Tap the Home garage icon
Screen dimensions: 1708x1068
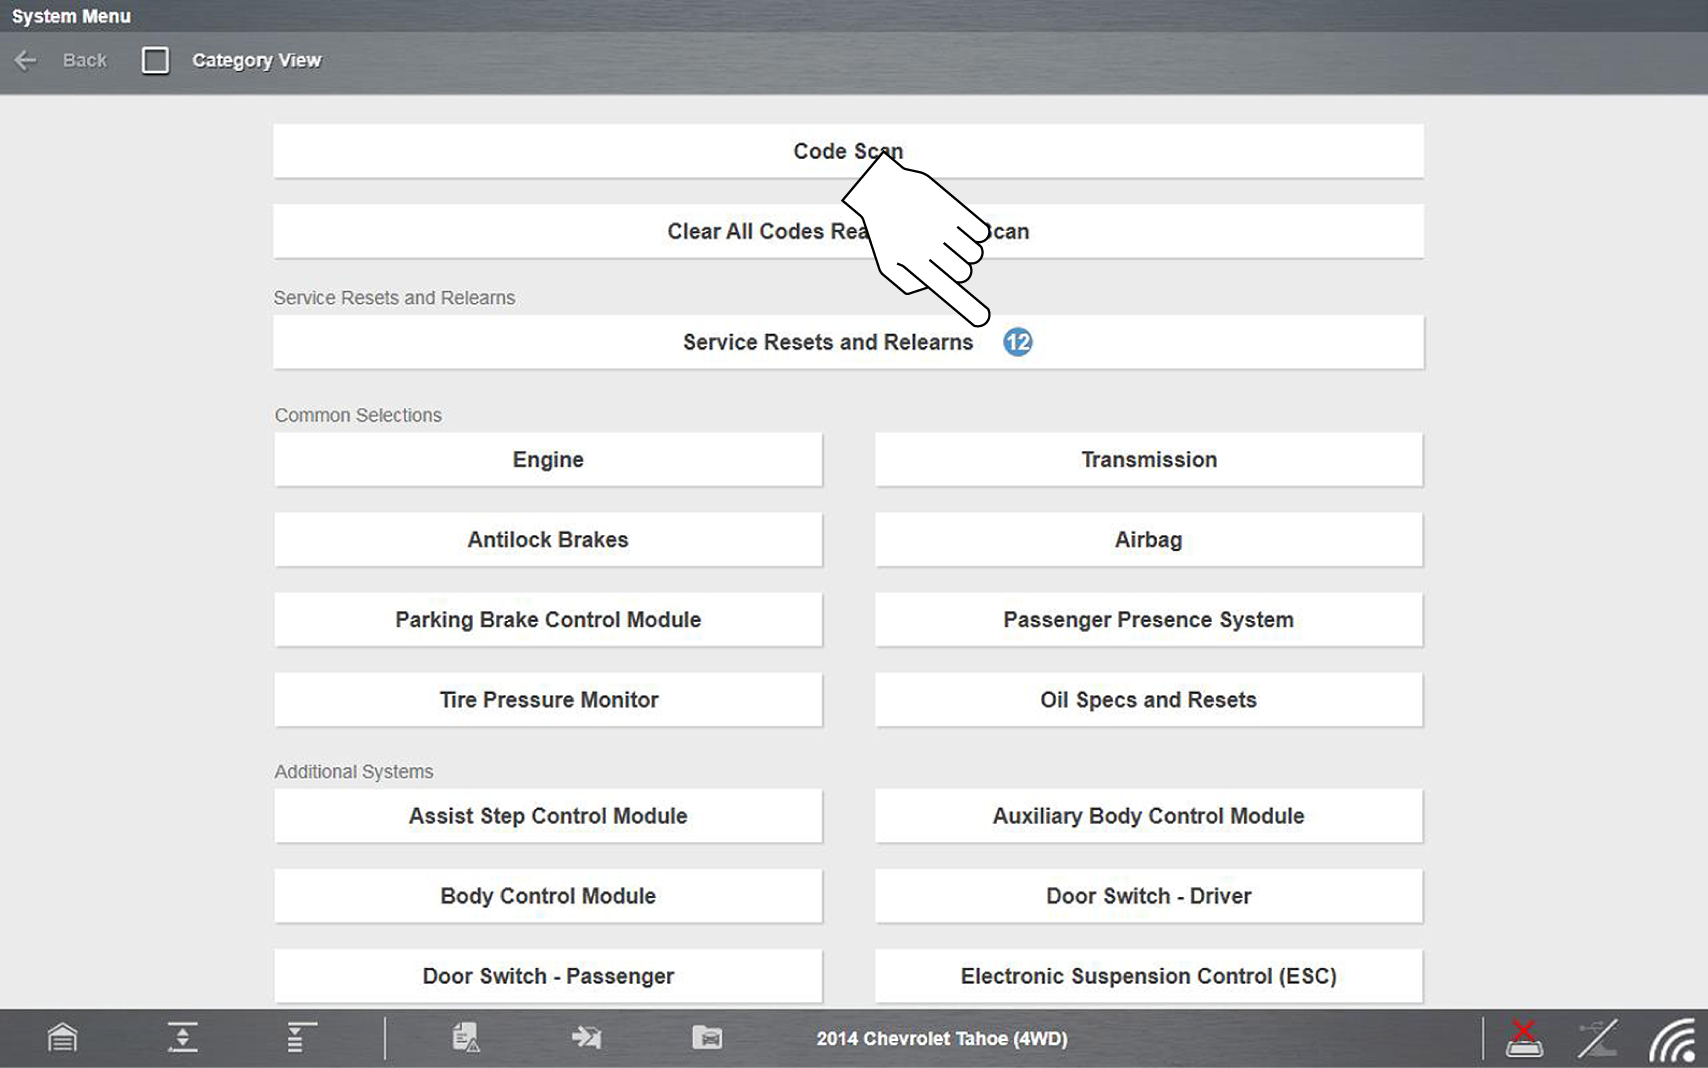tap(62, 1038)
